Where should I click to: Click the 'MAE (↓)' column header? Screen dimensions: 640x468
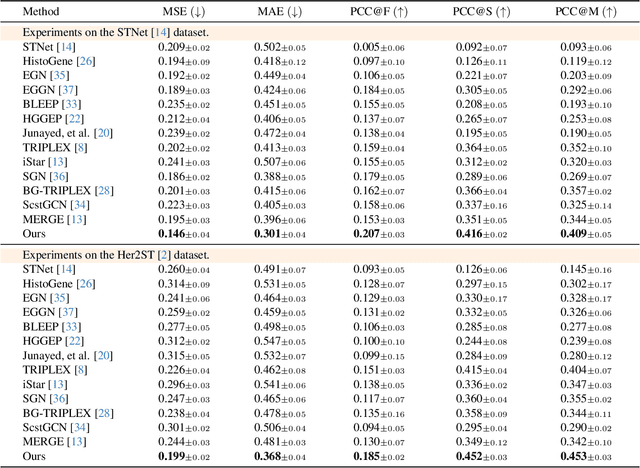coord(280,11)
